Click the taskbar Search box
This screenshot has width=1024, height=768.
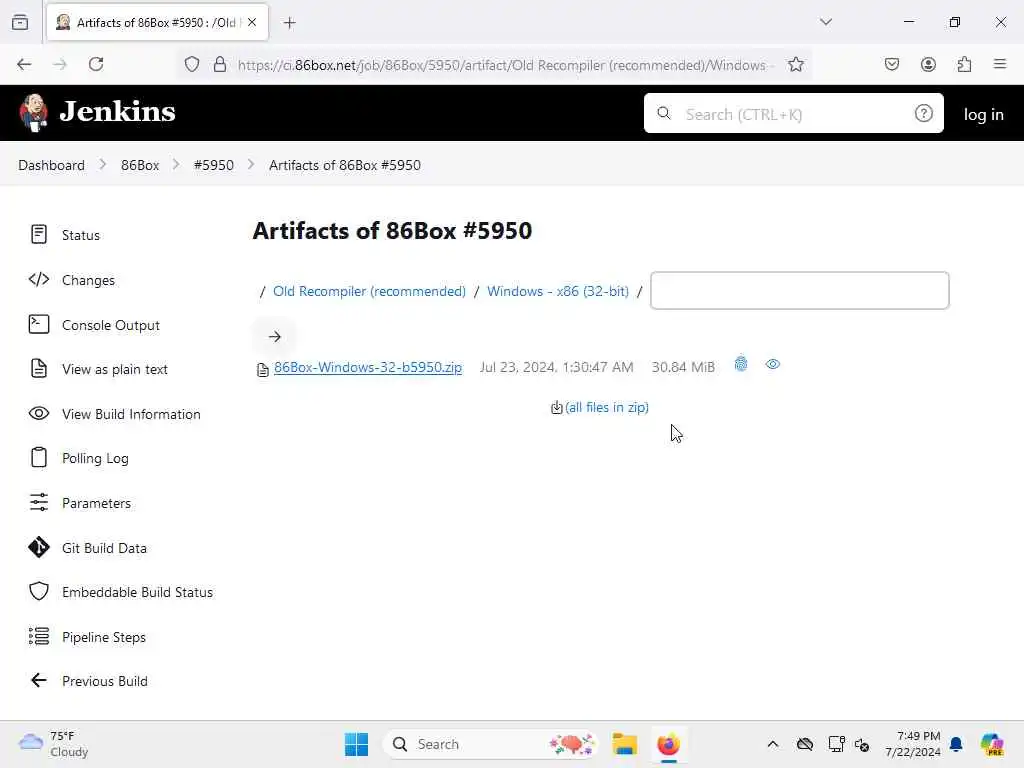(x=491, y=744)
